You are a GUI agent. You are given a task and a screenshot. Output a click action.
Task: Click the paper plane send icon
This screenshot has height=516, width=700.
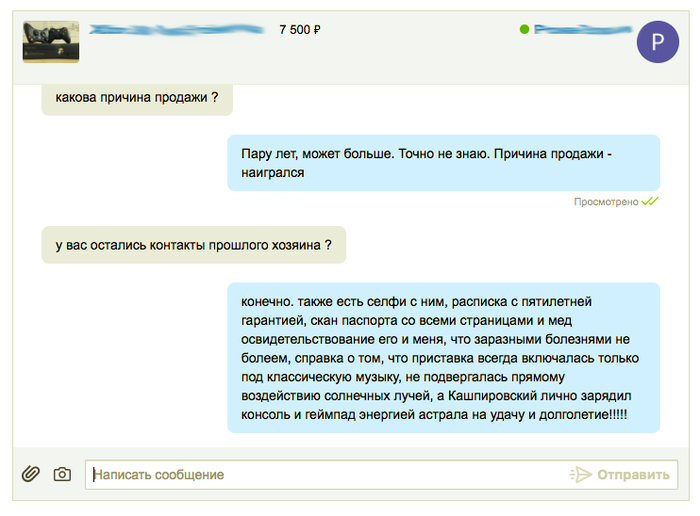[580, 474]
